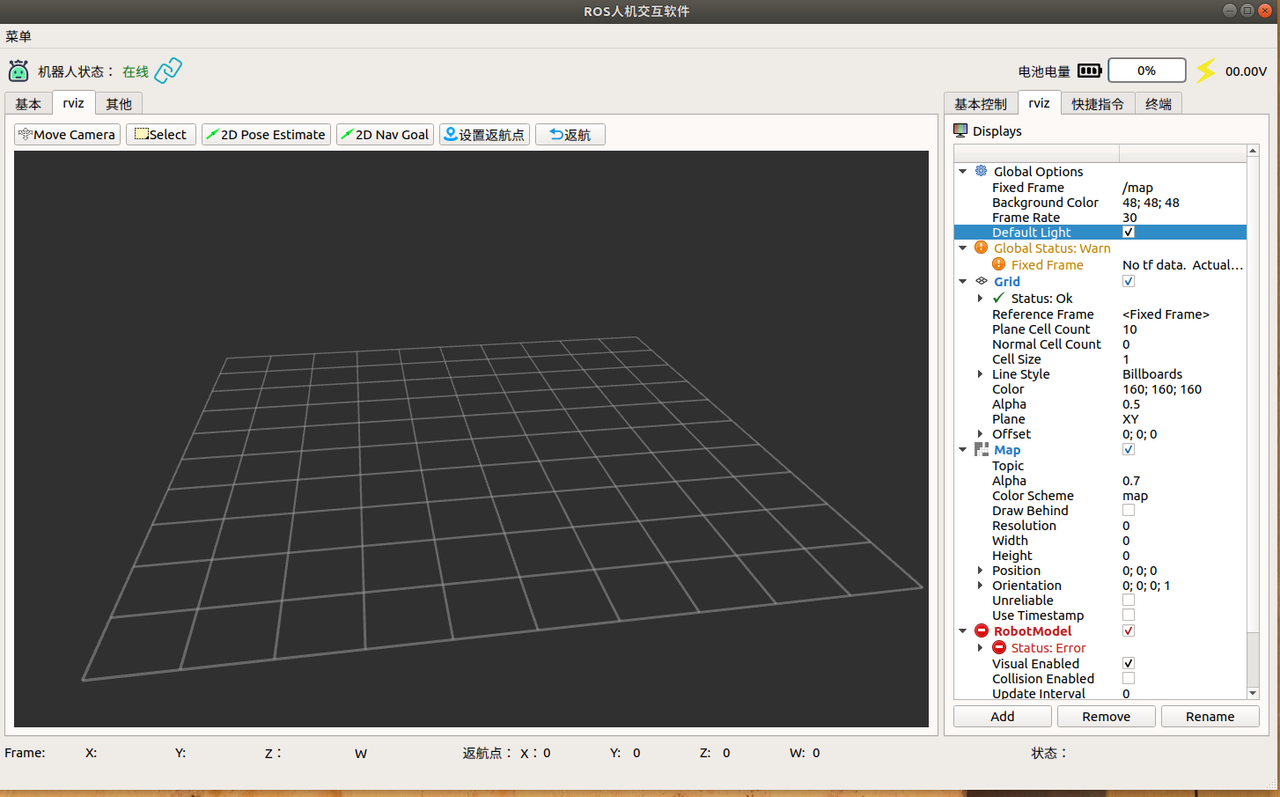Click the Global Status warning icon
The height and width of the screenshot is (797, 1280).
981,248
